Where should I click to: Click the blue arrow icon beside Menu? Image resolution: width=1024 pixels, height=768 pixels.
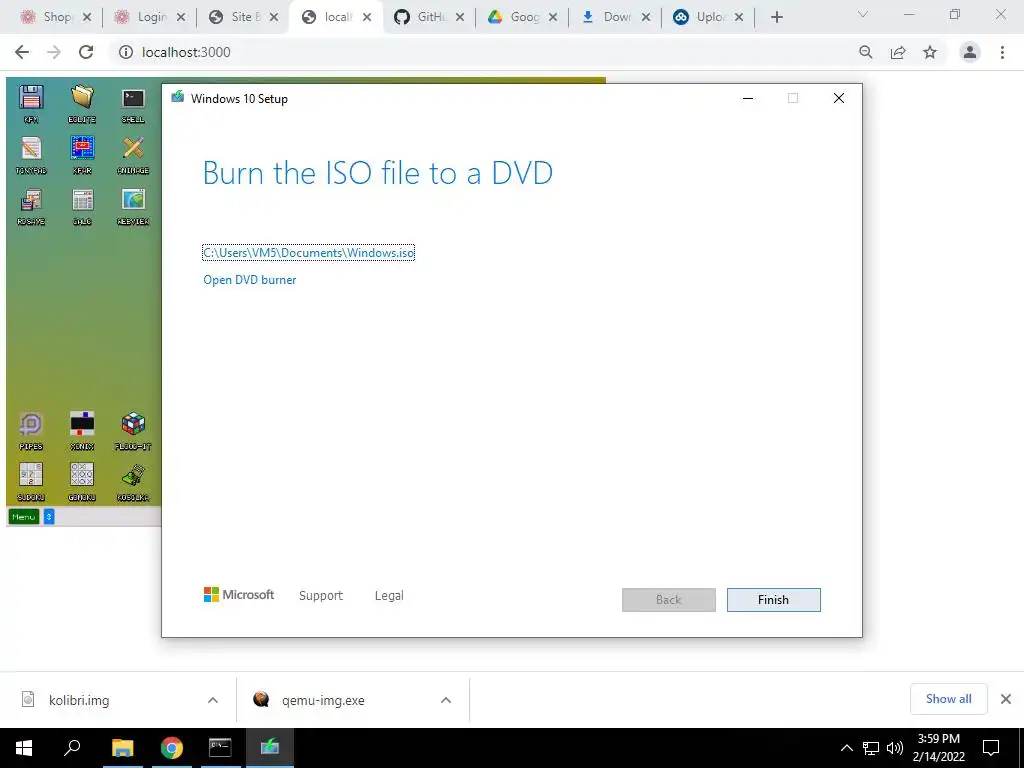pos(49,517)
